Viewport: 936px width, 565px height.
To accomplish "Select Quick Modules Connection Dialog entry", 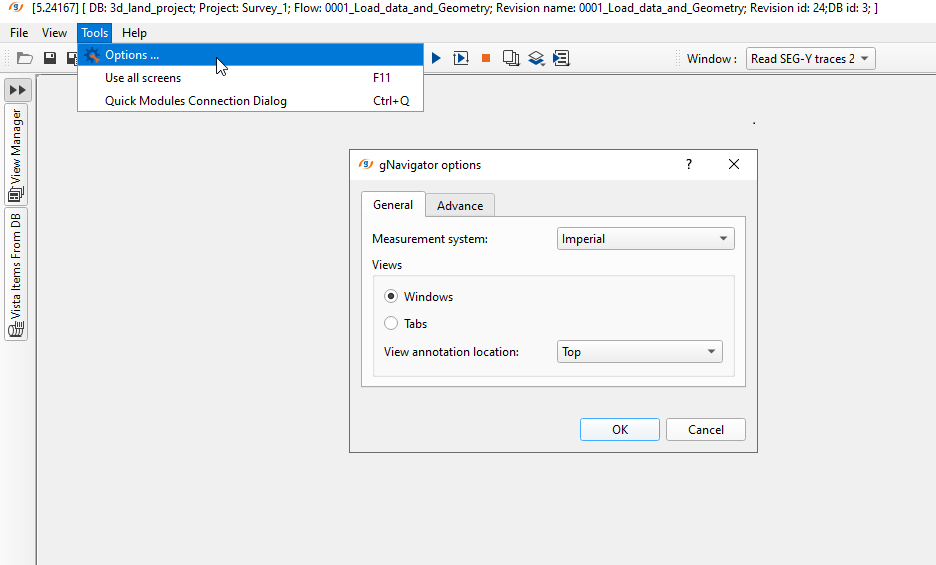I will click(251, 100).
